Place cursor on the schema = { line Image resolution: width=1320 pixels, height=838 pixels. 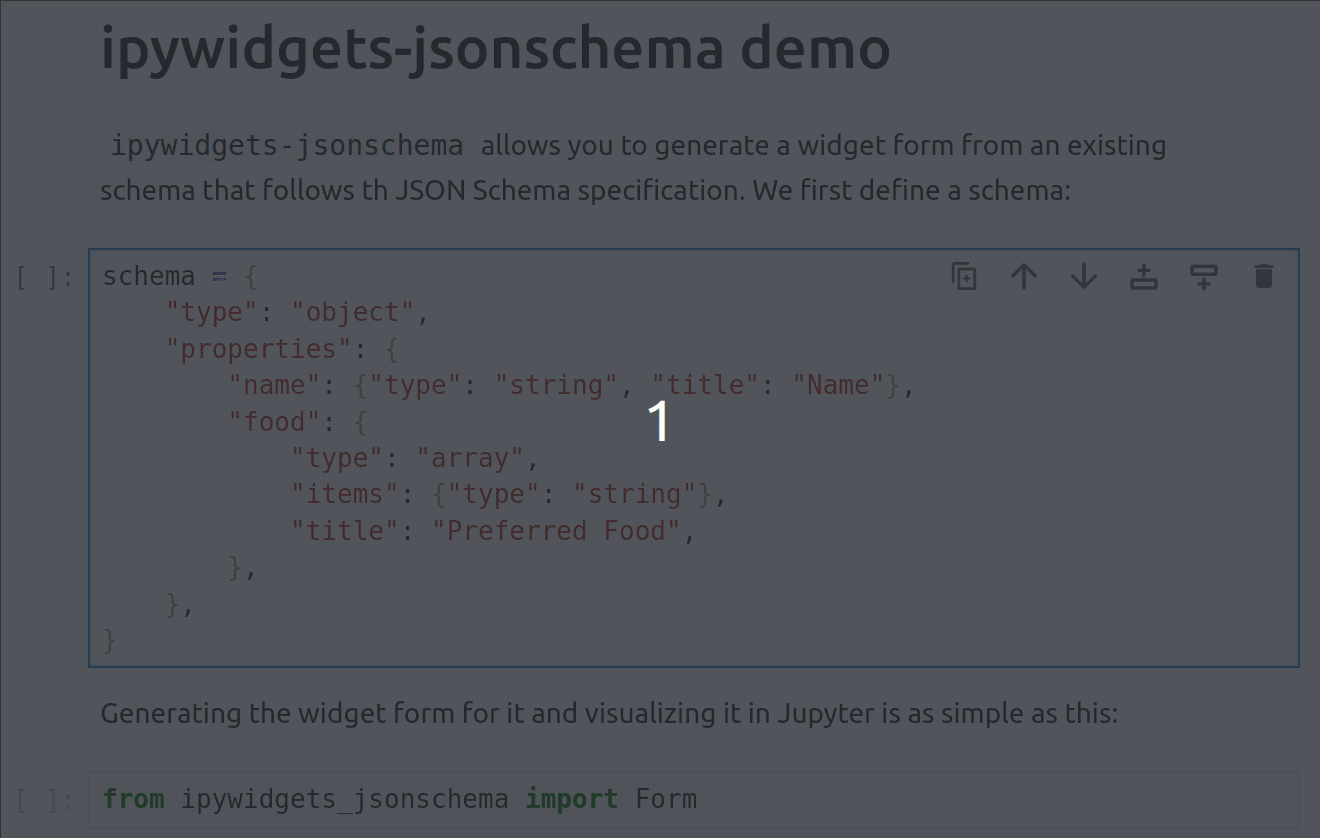pyautogui.click(x=180, y=276)
